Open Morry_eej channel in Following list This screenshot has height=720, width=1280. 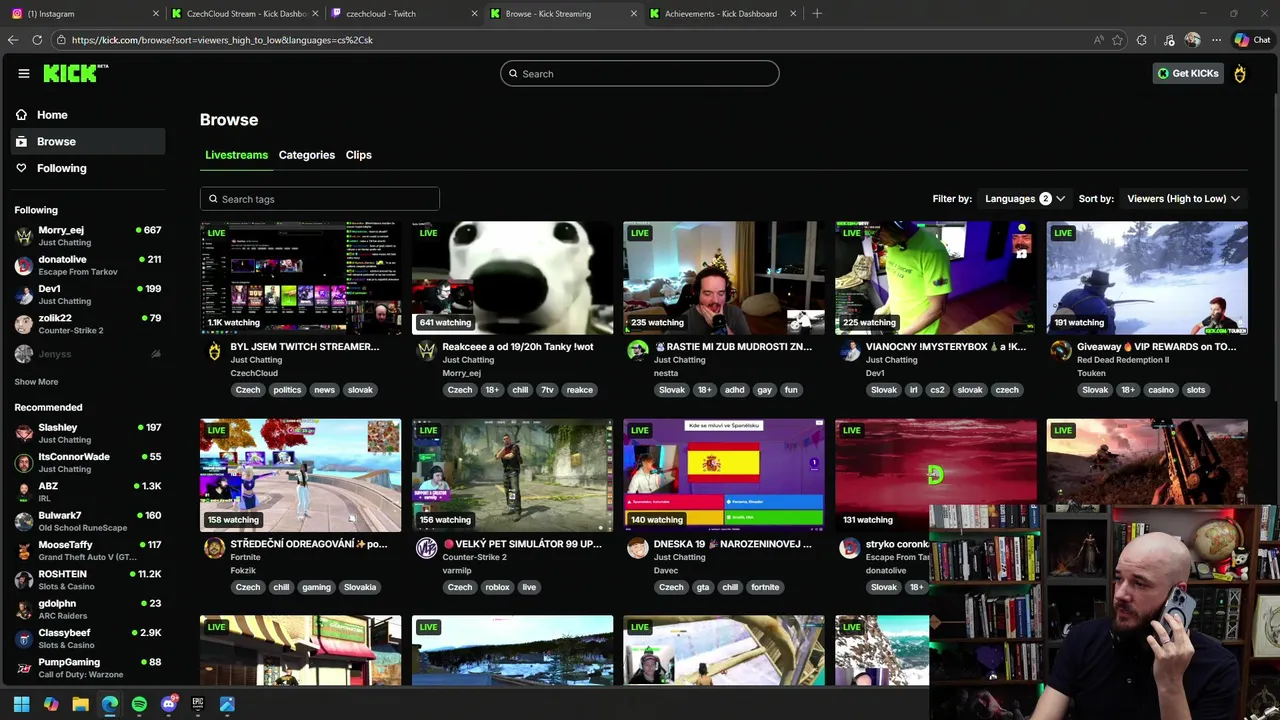(x=88, y=236)
